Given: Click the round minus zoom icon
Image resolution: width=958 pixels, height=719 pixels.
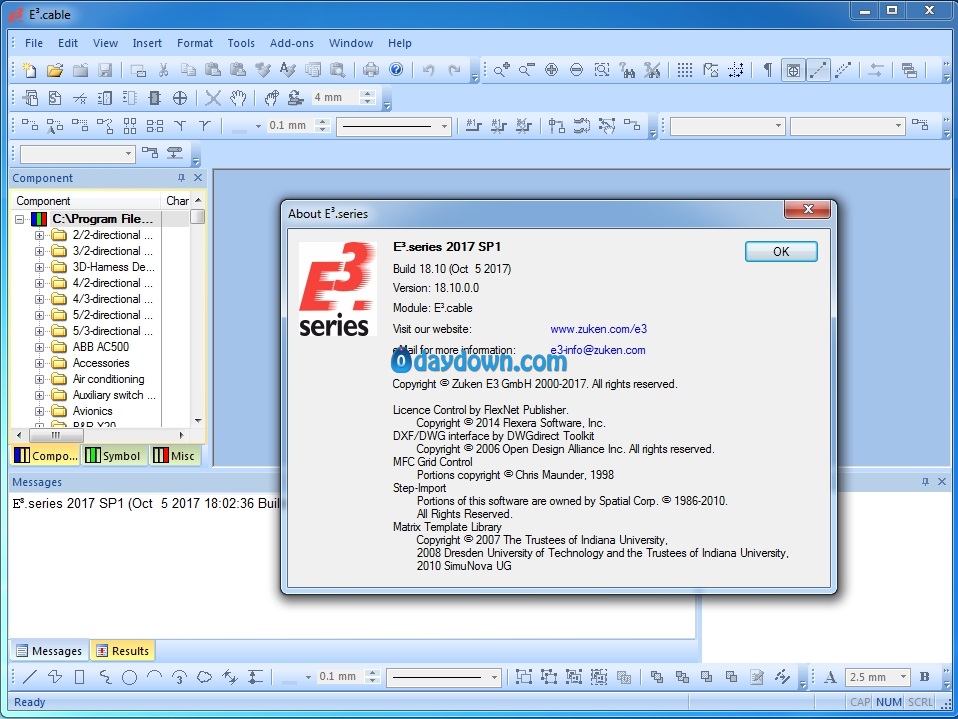Looking at the screenshot, I should pyautogui.click(x=576, y=70).
